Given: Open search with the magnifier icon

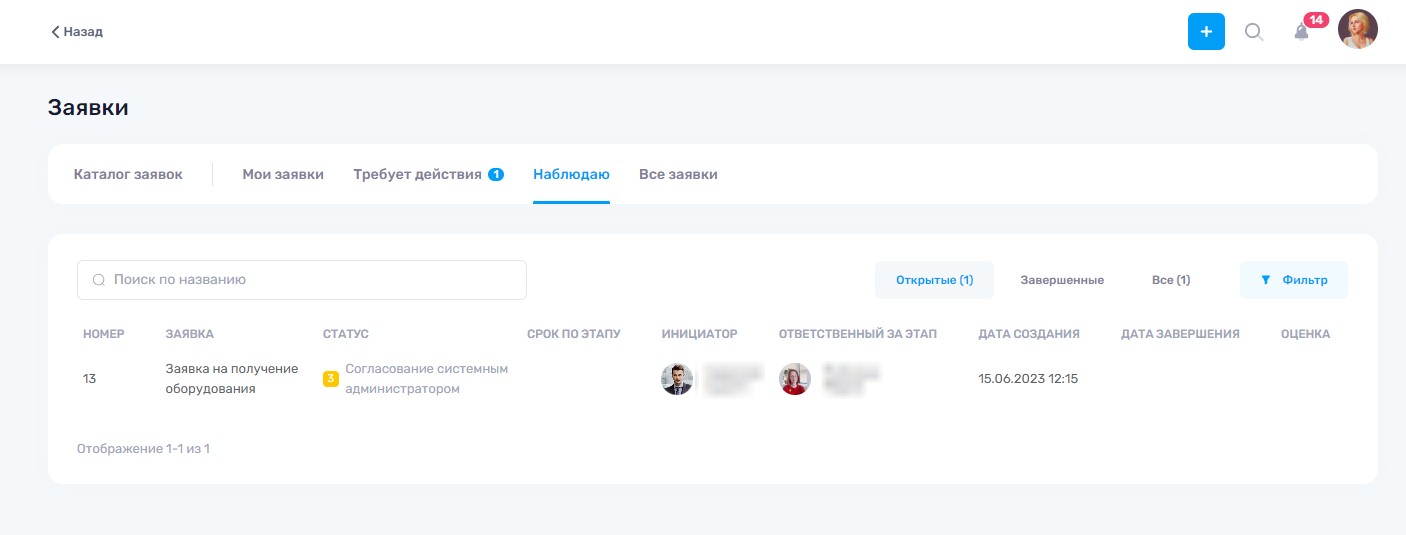Looking at the screenshot, I should [x=1253, y=32].
